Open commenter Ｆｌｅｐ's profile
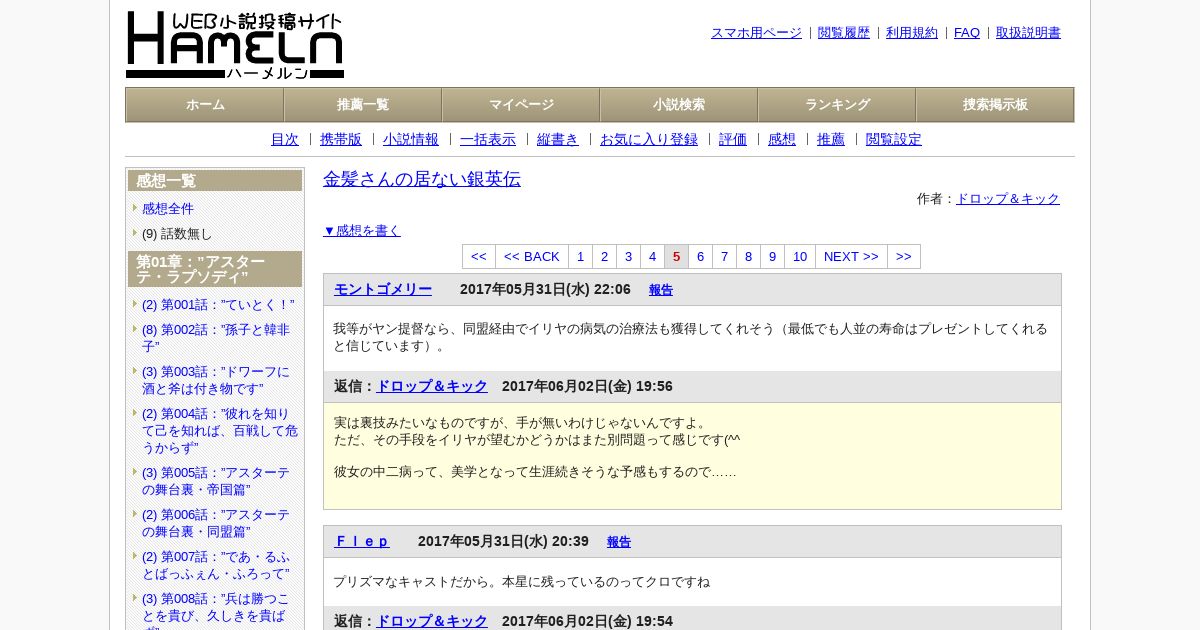 (x=362, y=541)
